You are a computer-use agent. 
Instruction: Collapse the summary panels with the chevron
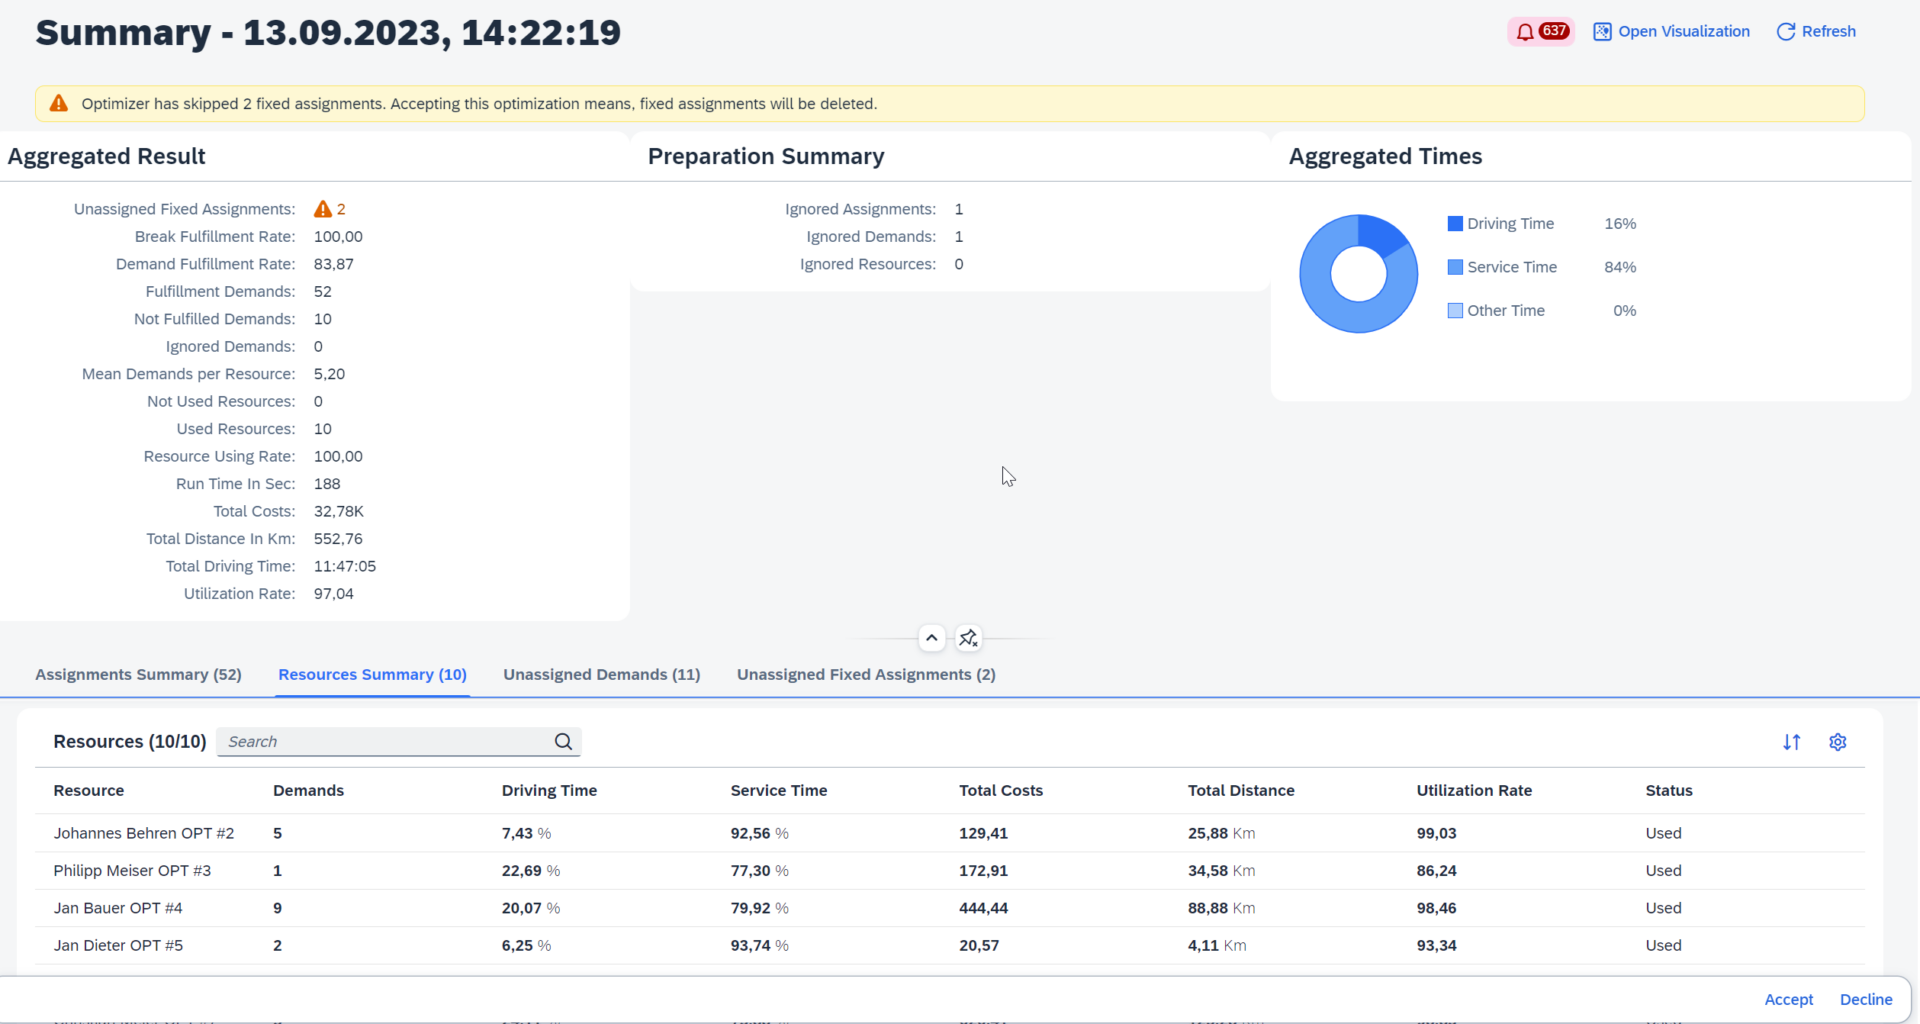(x=931, y=637)
